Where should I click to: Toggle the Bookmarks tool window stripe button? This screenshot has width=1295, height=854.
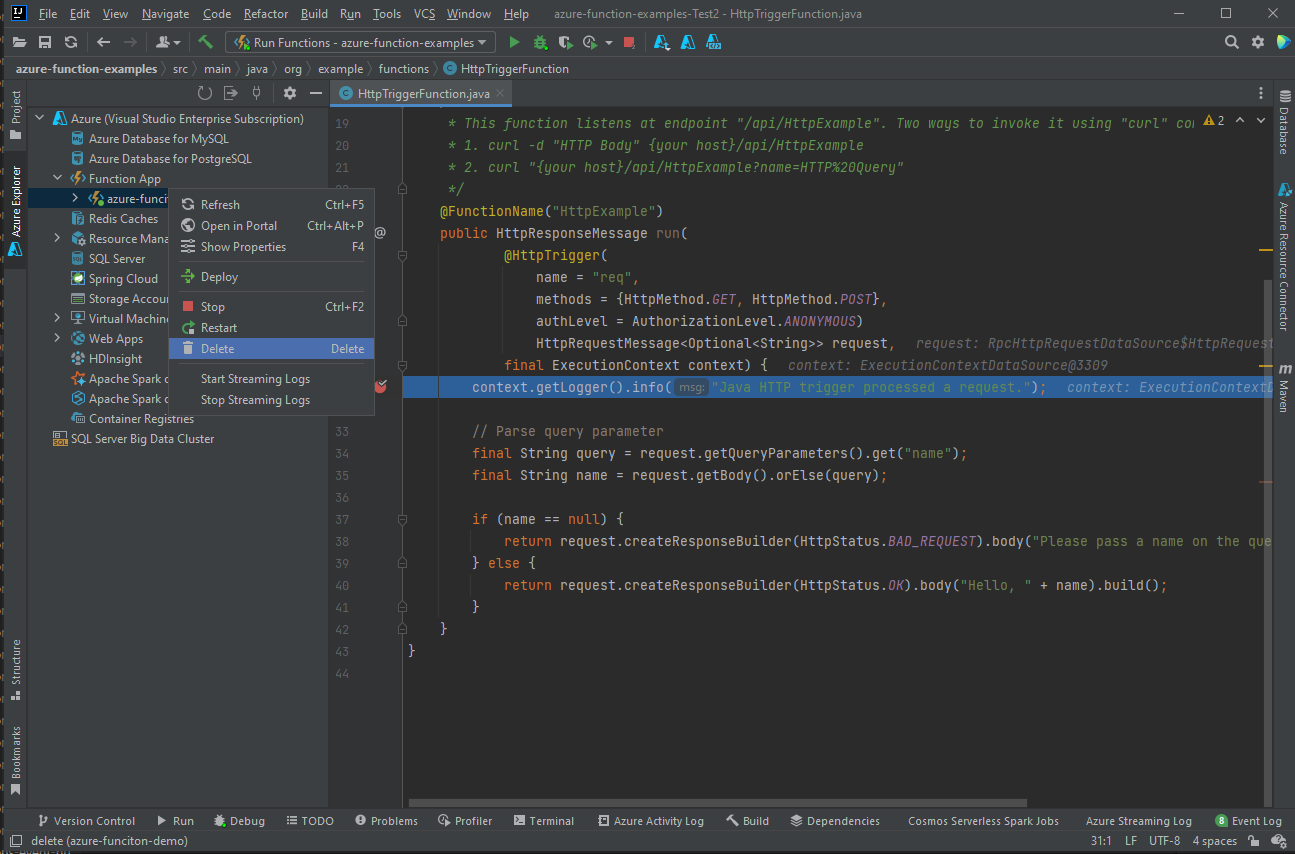click(x=15, y=760)
